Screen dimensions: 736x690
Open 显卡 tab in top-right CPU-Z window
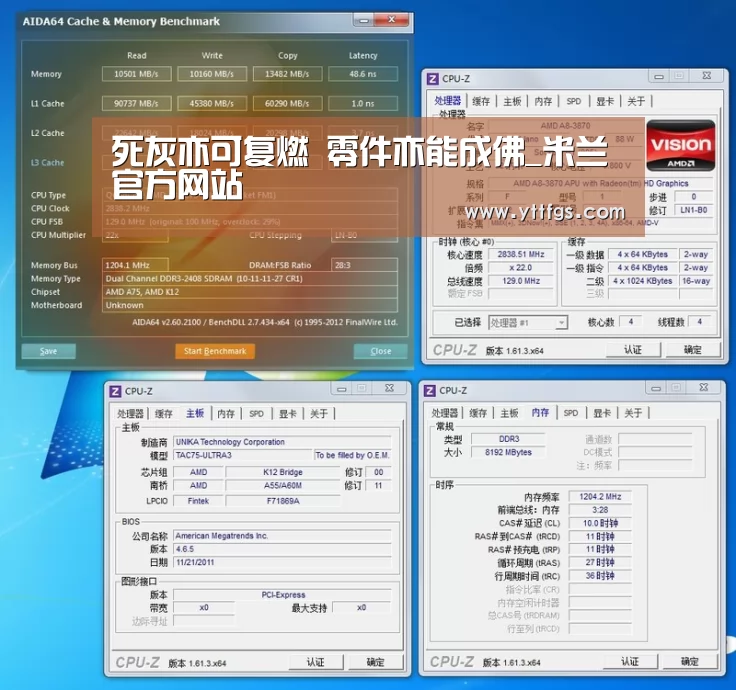(x=605, y=101)
